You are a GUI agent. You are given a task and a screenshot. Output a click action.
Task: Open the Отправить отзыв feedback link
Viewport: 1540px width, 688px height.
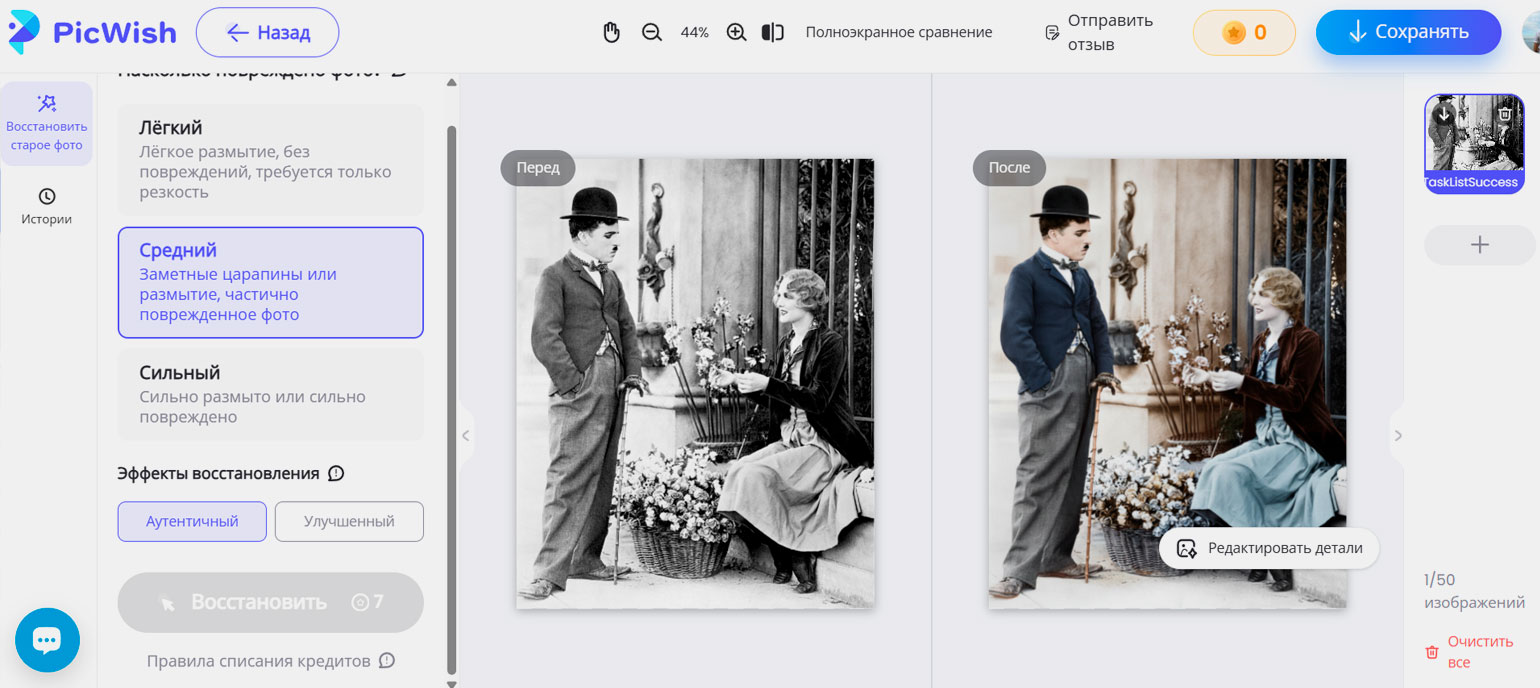point(1099,32)
